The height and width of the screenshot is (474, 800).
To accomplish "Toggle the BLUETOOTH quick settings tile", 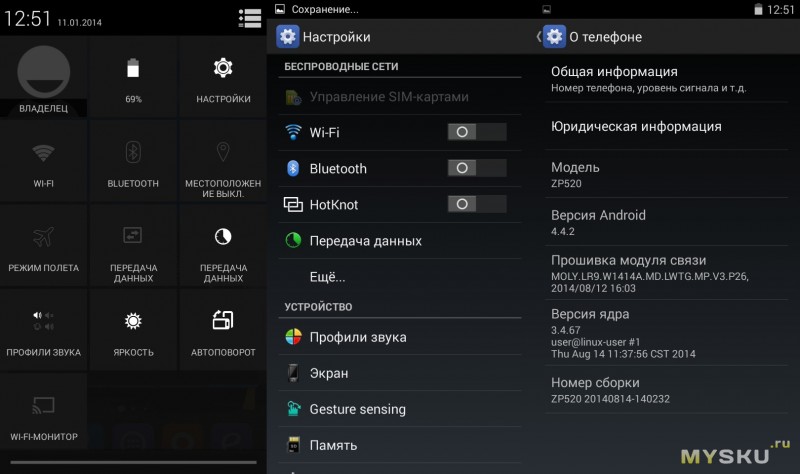I will pos(133,161).
